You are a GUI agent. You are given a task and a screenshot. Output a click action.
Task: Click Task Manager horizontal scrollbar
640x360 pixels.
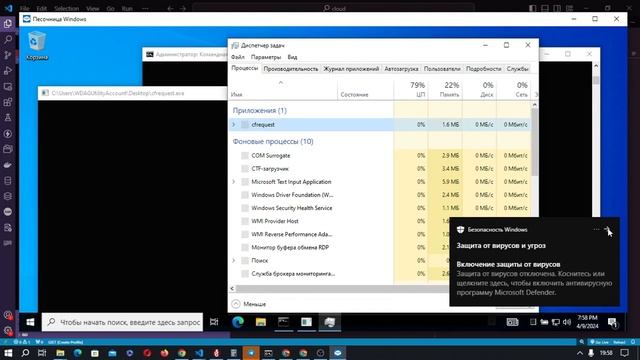tap(343, 289)
